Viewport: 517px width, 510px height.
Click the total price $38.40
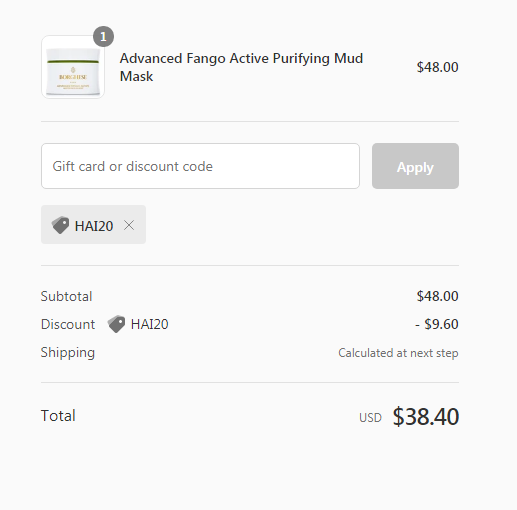pos(426,416)
